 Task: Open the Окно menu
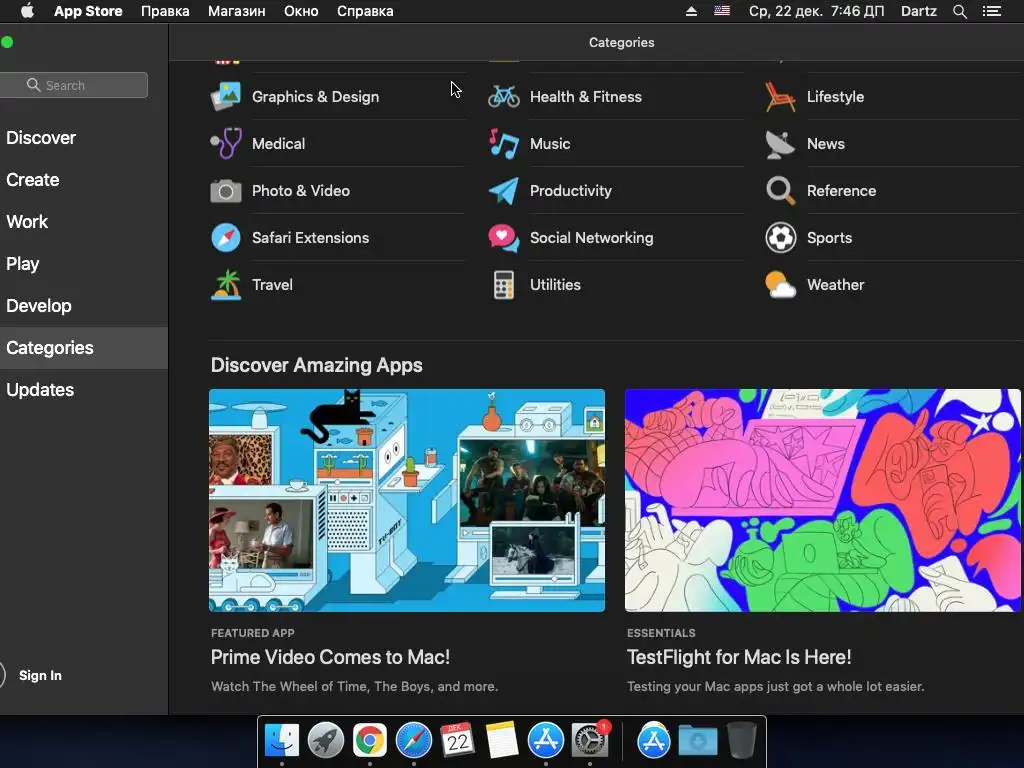click(x=301, y=11)
